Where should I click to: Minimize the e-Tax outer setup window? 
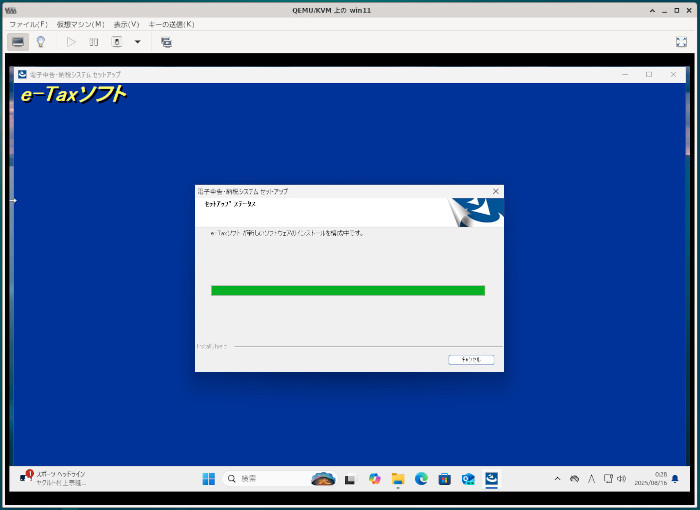tap(625, 75)
